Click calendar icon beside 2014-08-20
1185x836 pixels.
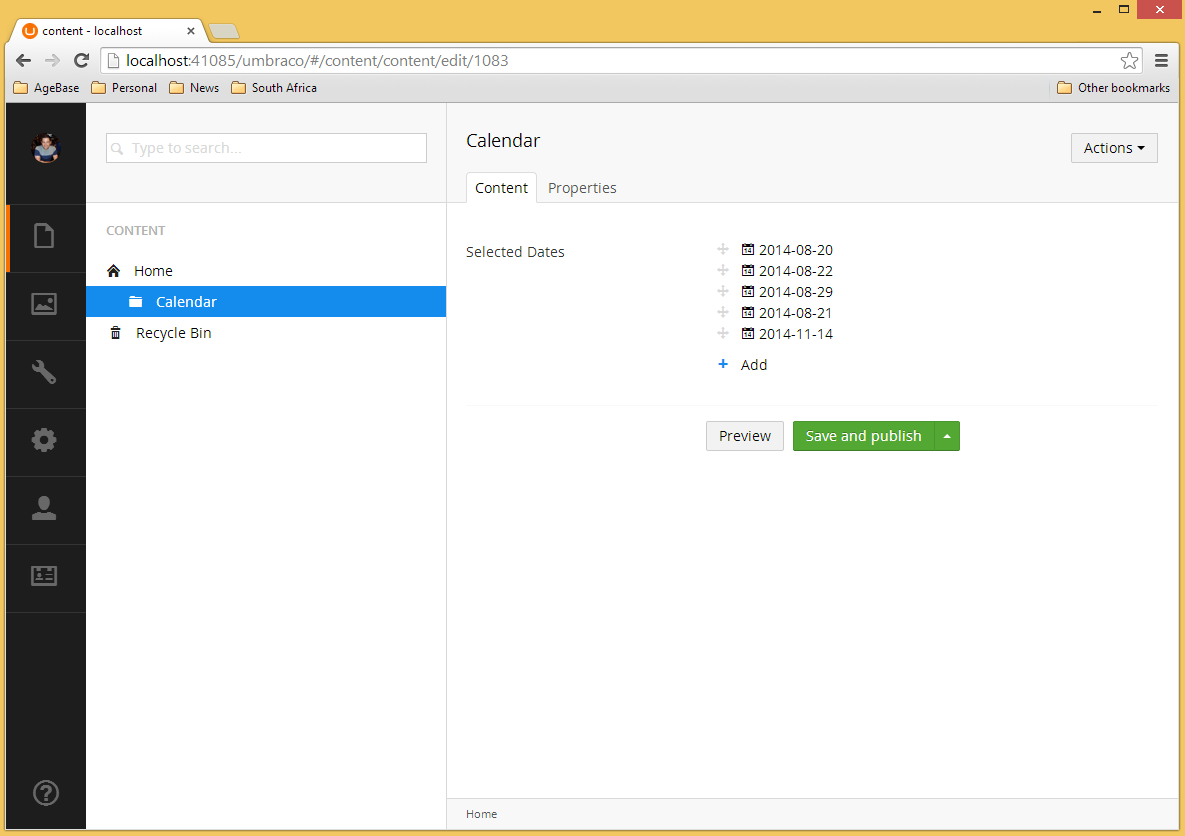click(x=747, y=249)
